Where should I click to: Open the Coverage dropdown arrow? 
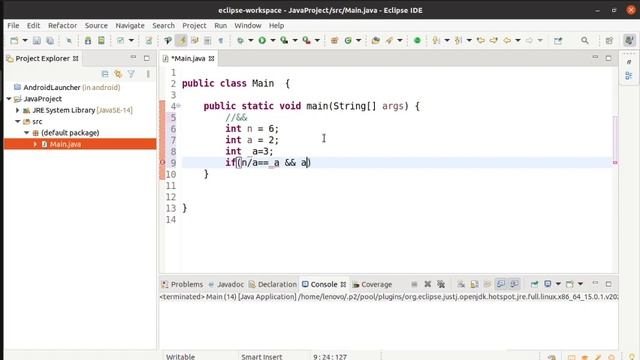pyautogui.click(x=295, y=40)
